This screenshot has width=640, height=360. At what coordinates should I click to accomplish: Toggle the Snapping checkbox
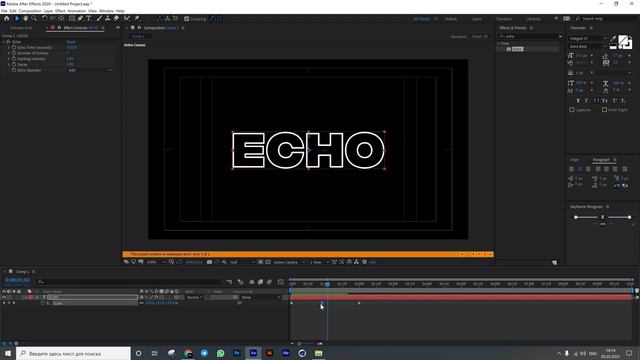pos(187,19)
